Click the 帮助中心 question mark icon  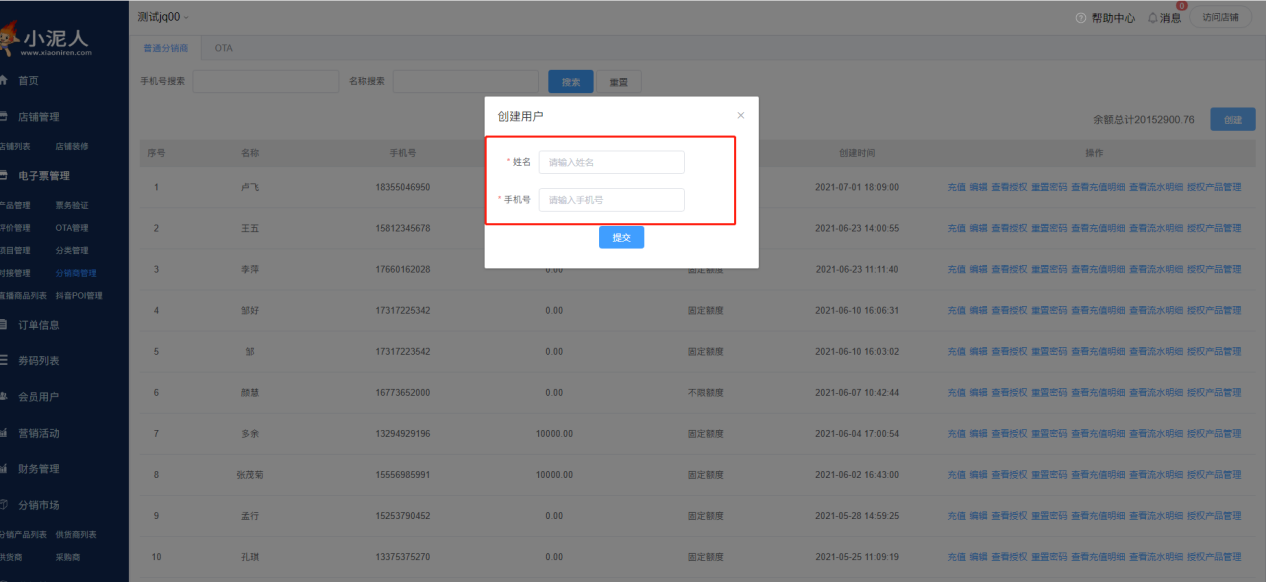tap(1081, 18)
